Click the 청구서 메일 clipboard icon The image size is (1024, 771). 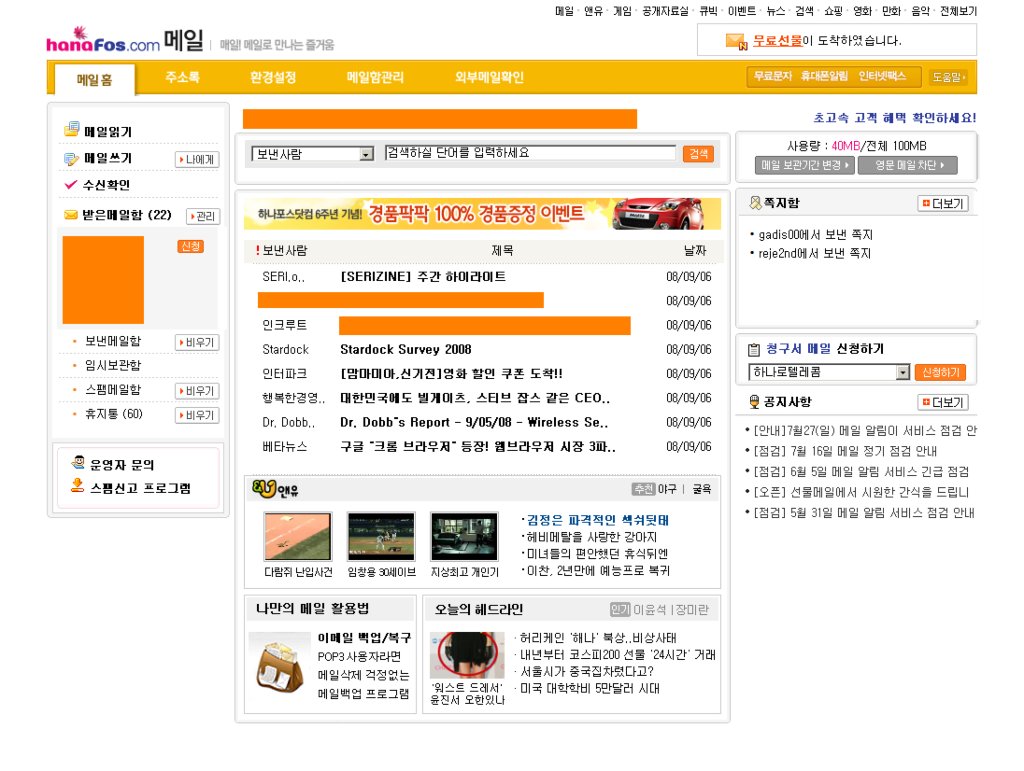click(754, 349)
